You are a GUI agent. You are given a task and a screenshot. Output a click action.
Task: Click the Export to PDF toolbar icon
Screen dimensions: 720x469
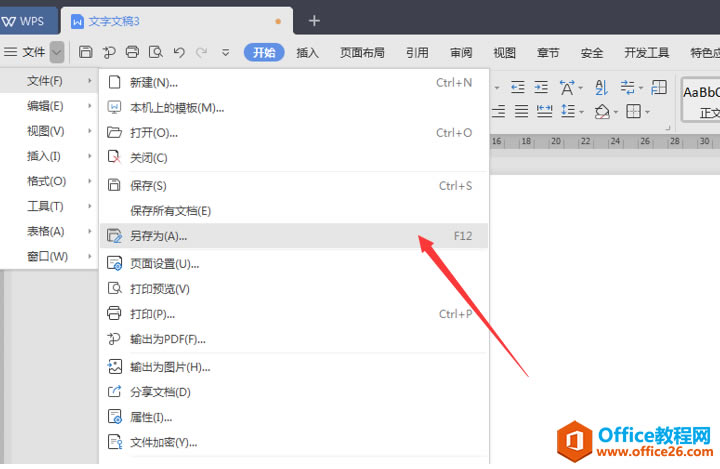pyautogui.click(x=109, y=52)
